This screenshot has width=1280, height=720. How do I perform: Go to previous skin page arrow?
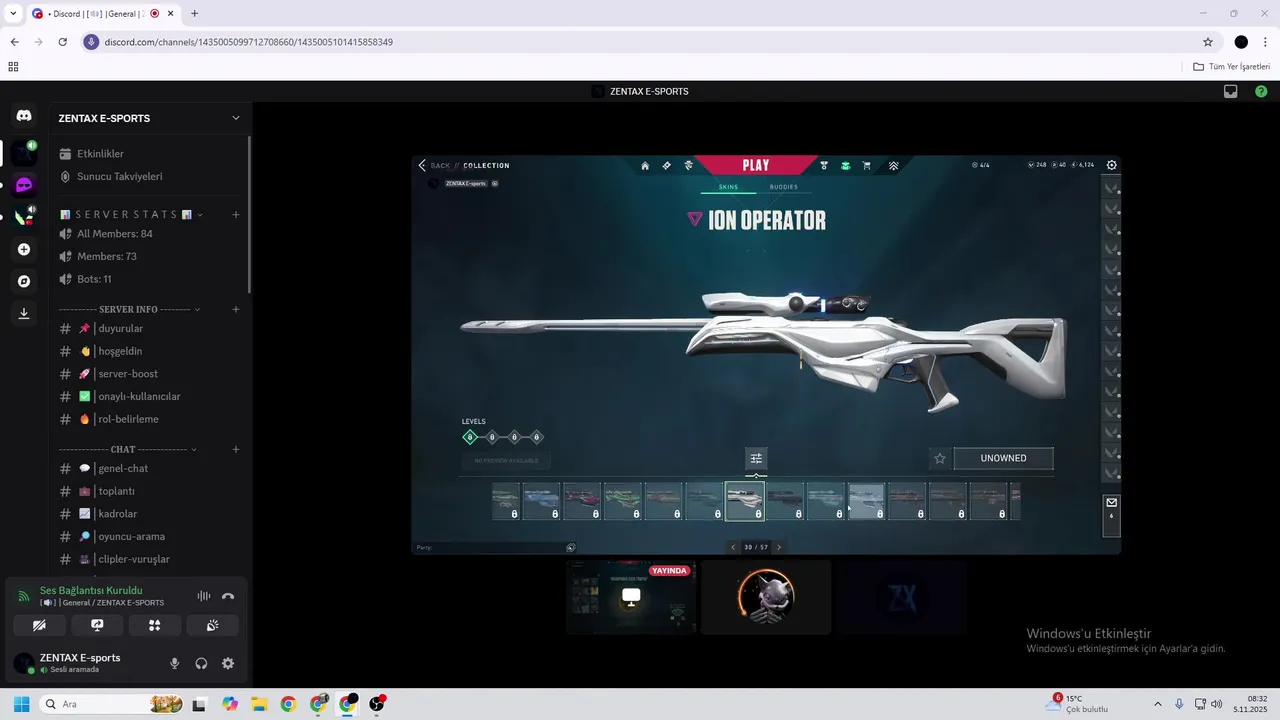(733, 547)
